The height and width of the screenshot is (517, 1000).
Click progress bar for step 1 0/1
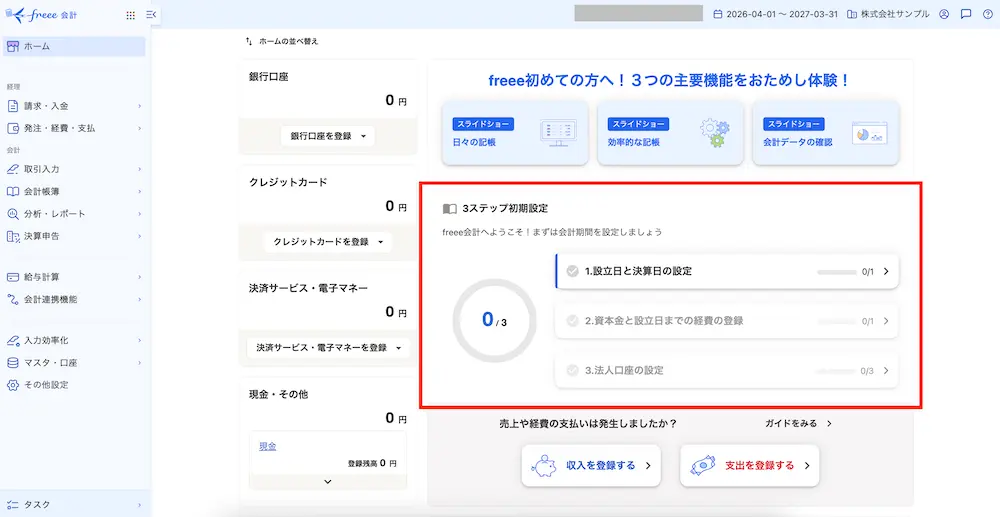[x=837, y=272]
